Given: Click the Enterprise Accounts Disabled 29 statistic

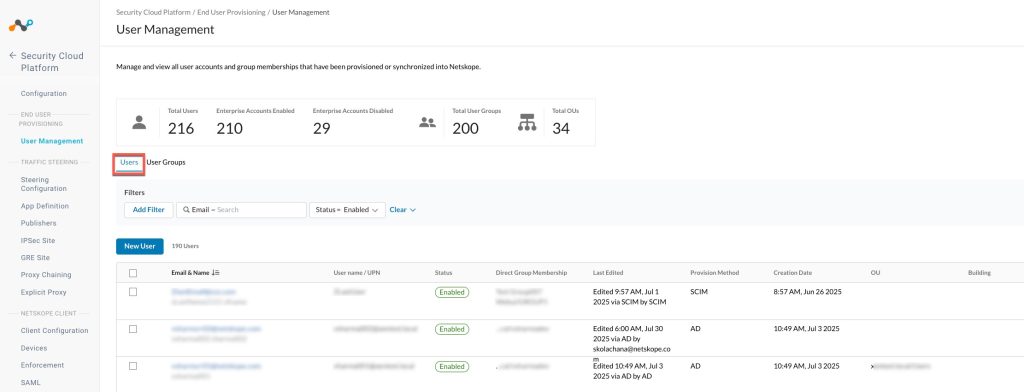Looking at the screenshot, I should pyautogui.click(x=353, y=122).
